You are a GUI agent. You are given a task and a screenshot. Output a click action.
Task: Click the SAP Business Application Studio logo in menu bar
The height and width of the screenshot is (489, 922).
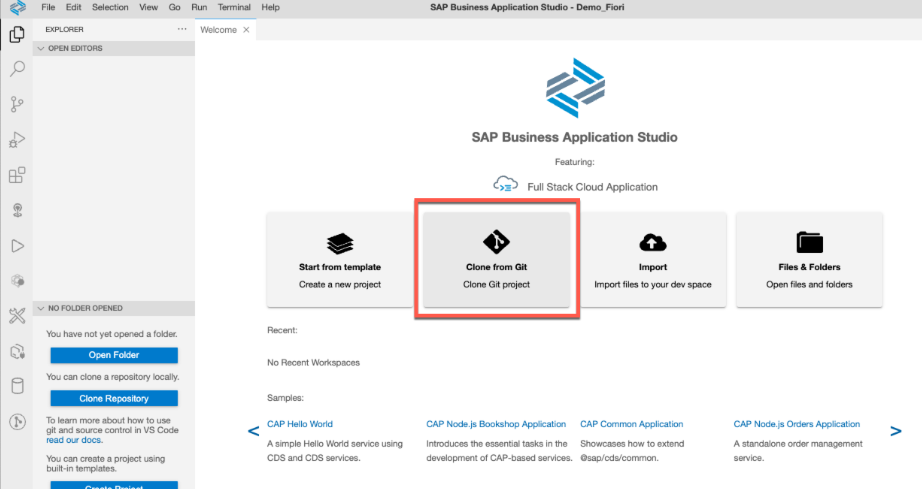pos(18,8)
